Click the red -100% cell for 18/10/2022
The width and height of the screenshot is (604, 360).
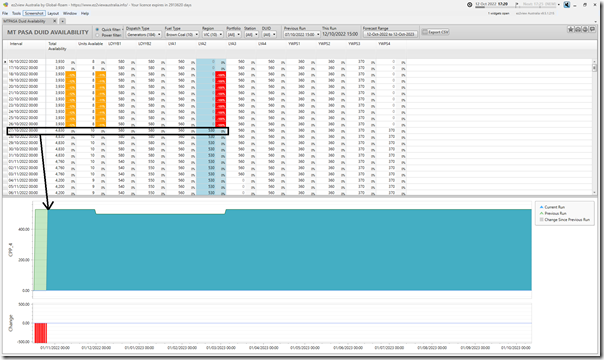coord(221,74)
